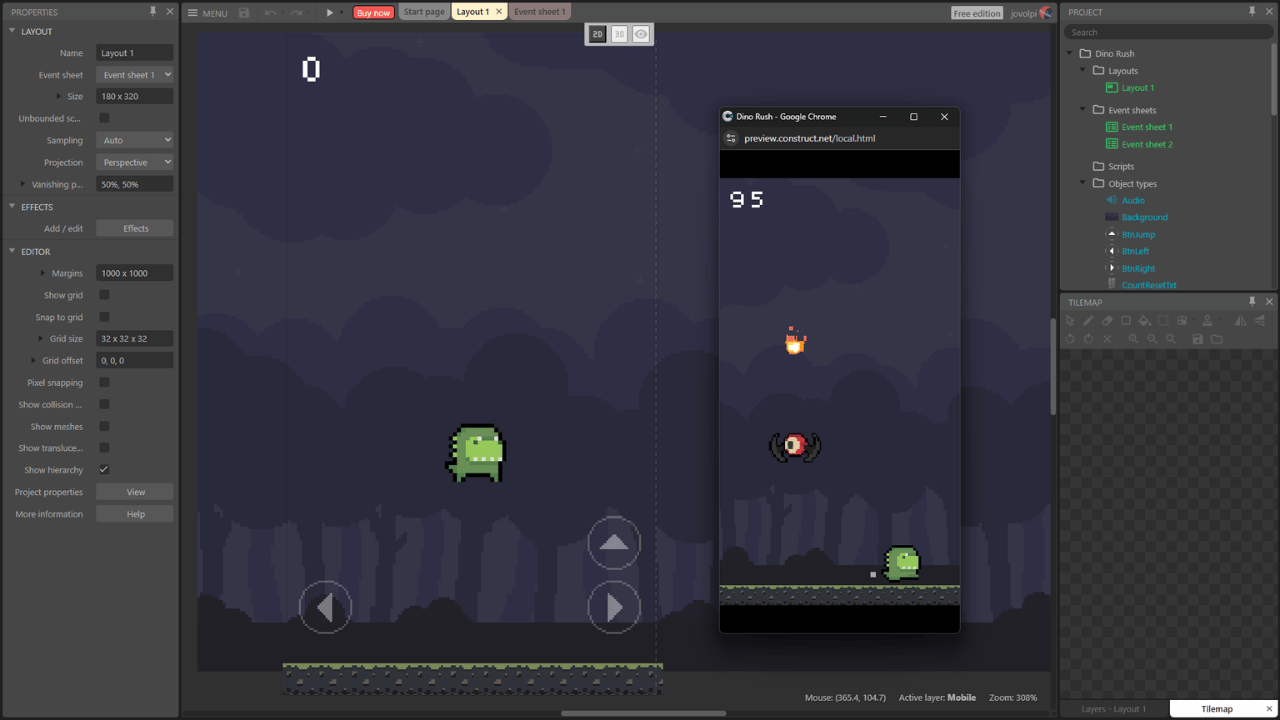Select the Audio object type
This screenshot has height=720, width=1280.
1133,200
